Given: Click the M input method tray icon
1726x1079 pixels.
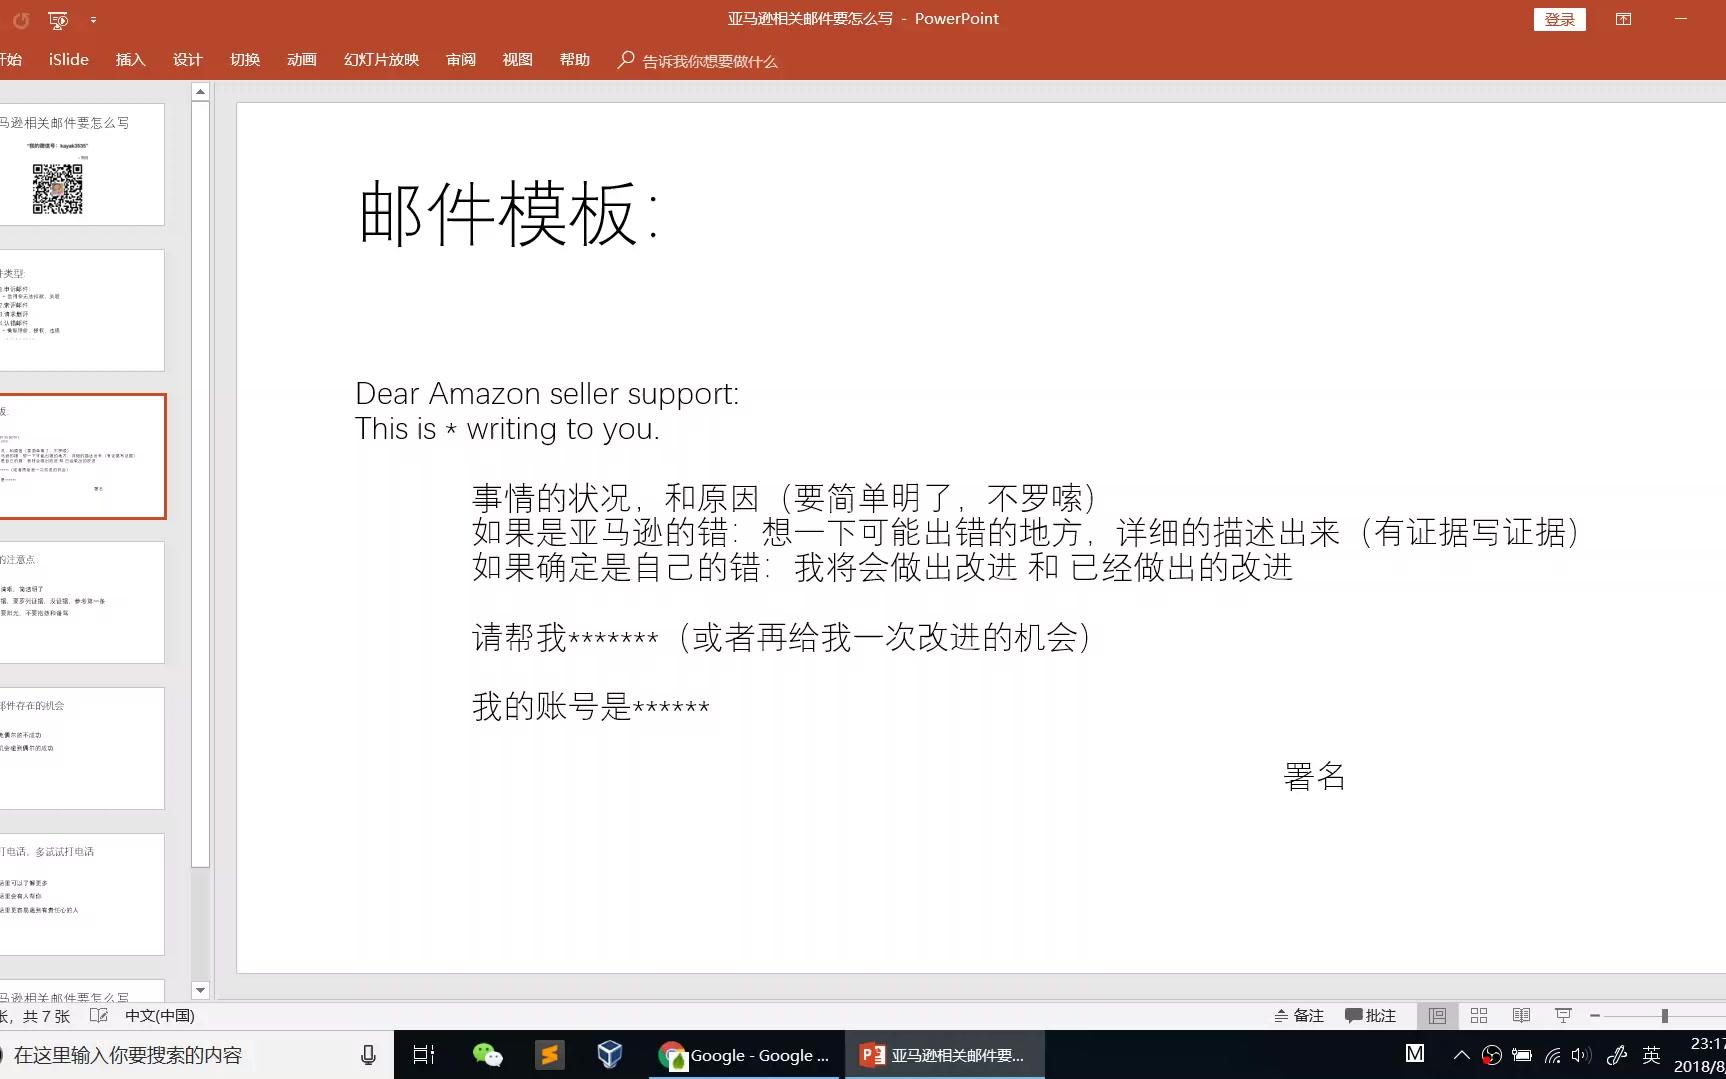Looking at the screenshot, I should point(1415,1053).
